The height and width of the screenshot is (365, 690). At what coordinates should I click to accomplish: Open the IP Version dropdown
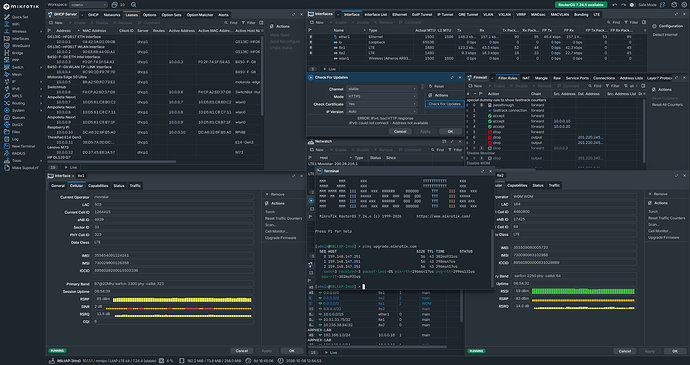(x=381, y=112)
